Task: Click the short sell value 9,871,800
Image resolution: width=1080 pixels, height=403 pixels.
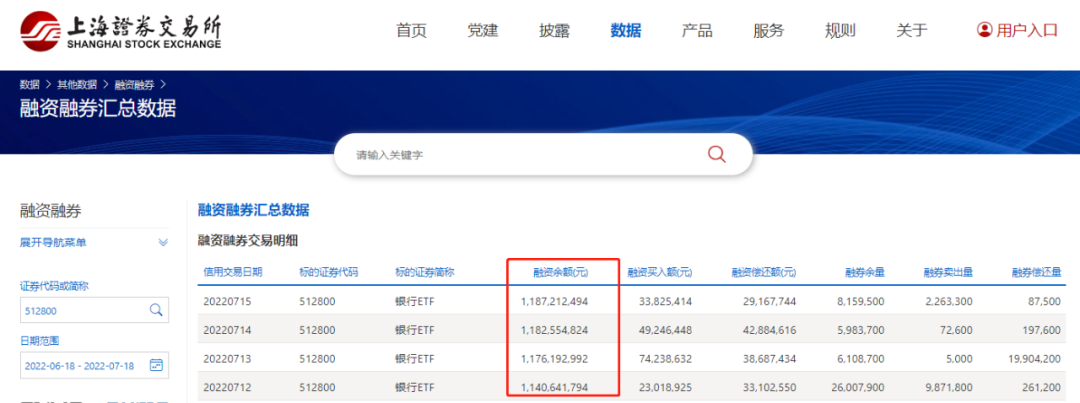Action: tap(950, 387)
